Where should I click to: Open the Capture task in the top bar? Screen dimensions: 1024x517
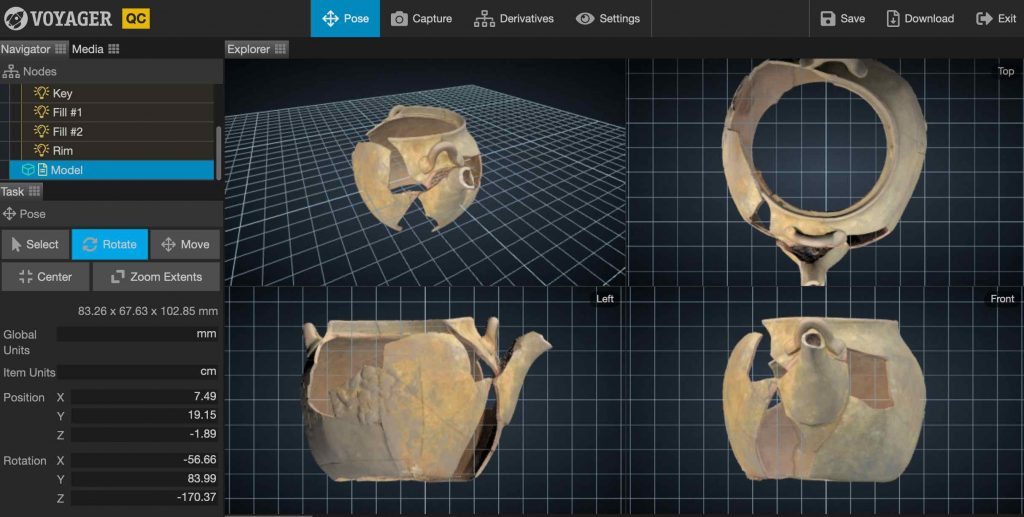point(421,19)
